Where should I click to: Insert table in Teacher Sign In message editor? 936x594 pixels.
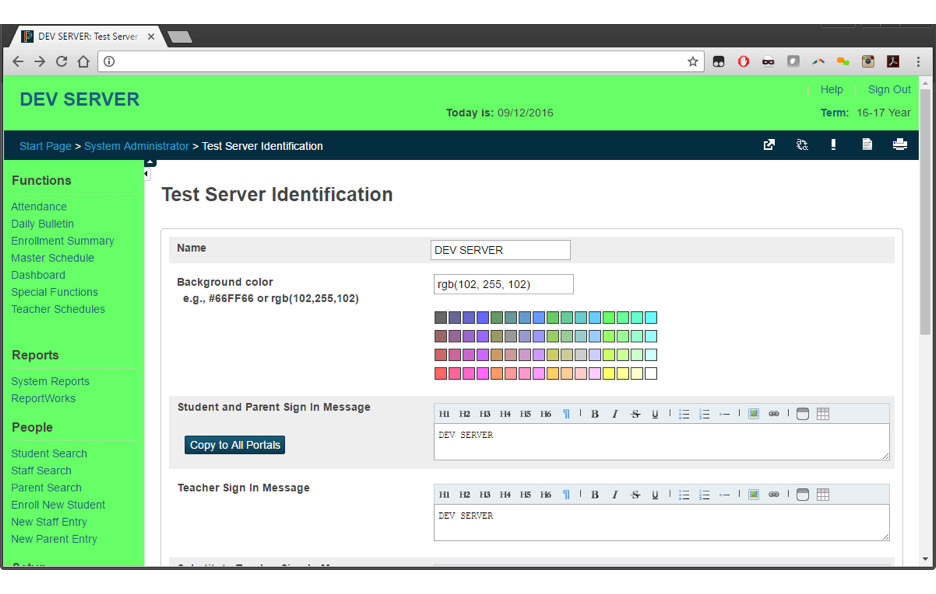(x=823, y=495)
